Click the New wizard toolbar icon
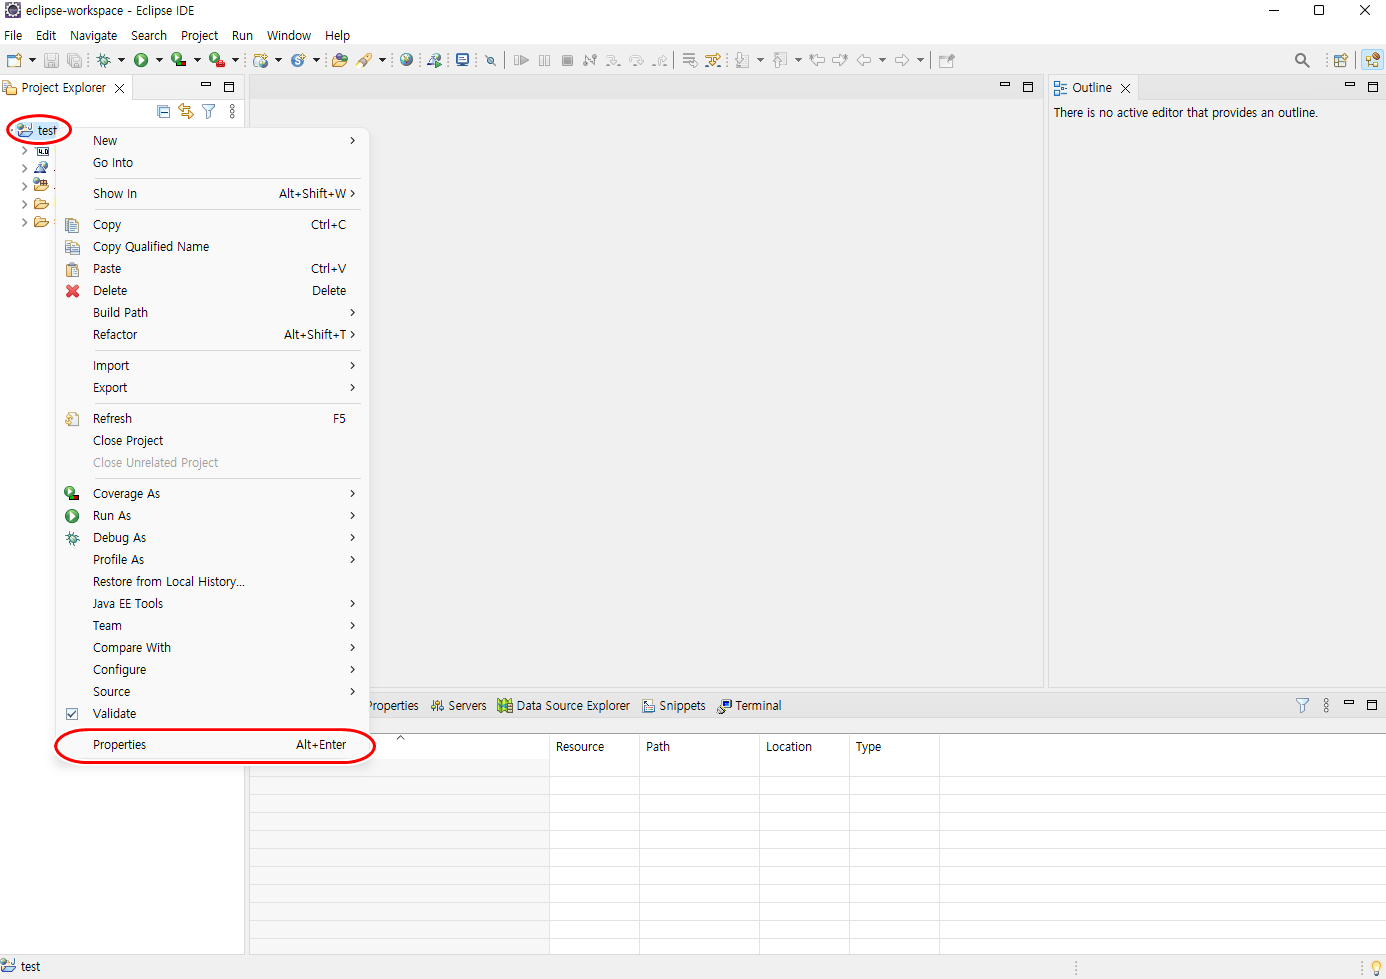This screenshot has height=979, width=1386. point(14,60)
